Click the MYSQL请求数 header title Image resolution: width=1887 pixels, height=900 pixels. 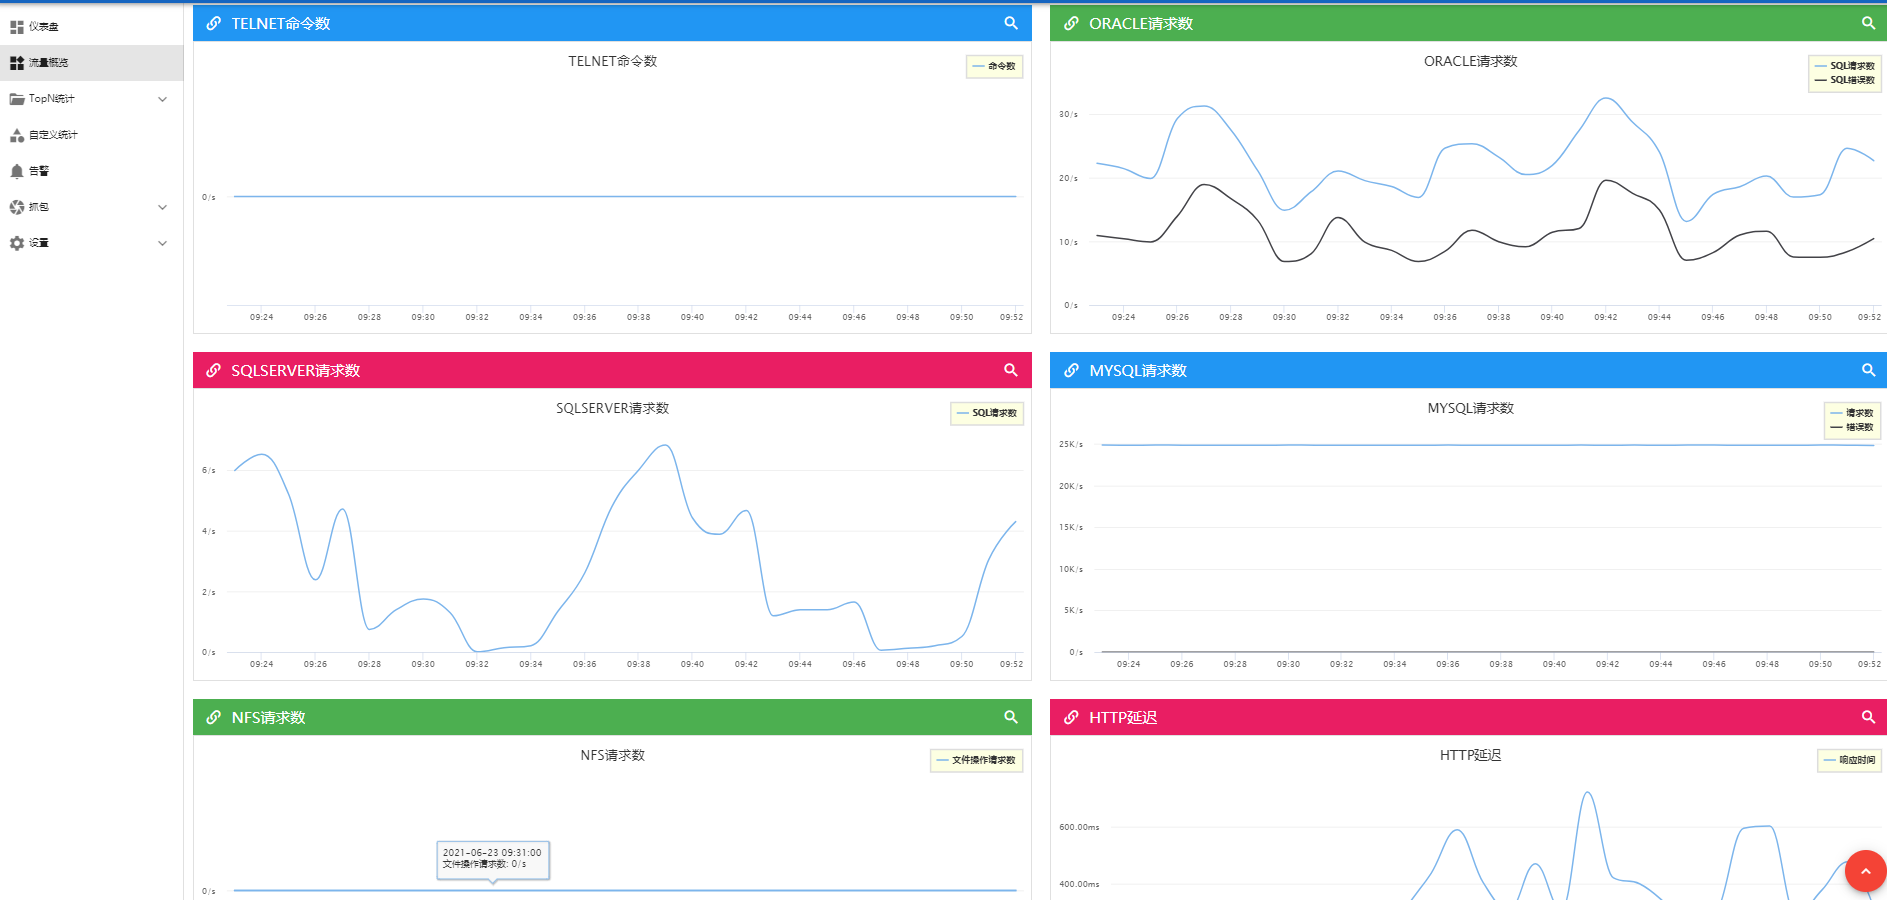[1138, 370]
